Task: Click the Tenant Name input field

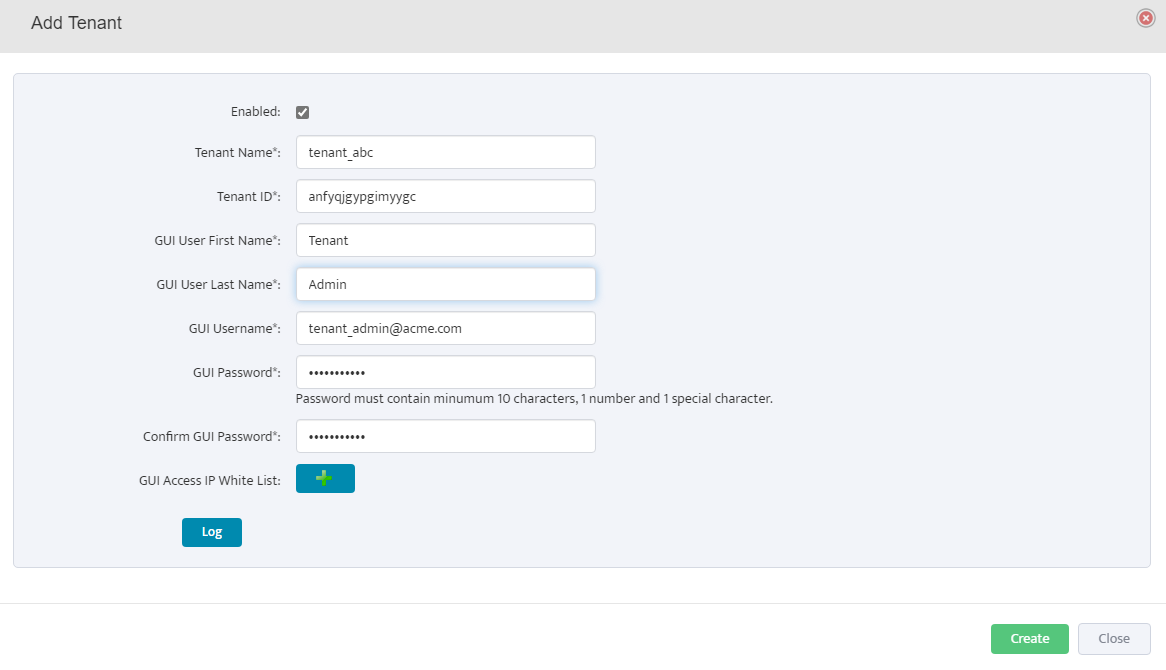Action: coord(445,152)
